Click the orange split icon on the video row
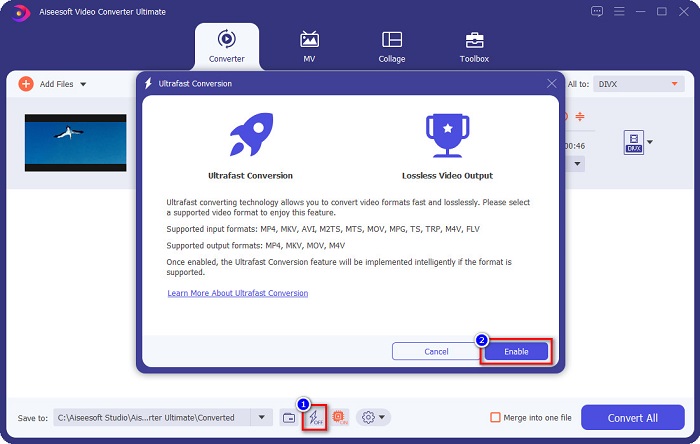Viewport: 700px width, 444px height. tap(579, 116)
